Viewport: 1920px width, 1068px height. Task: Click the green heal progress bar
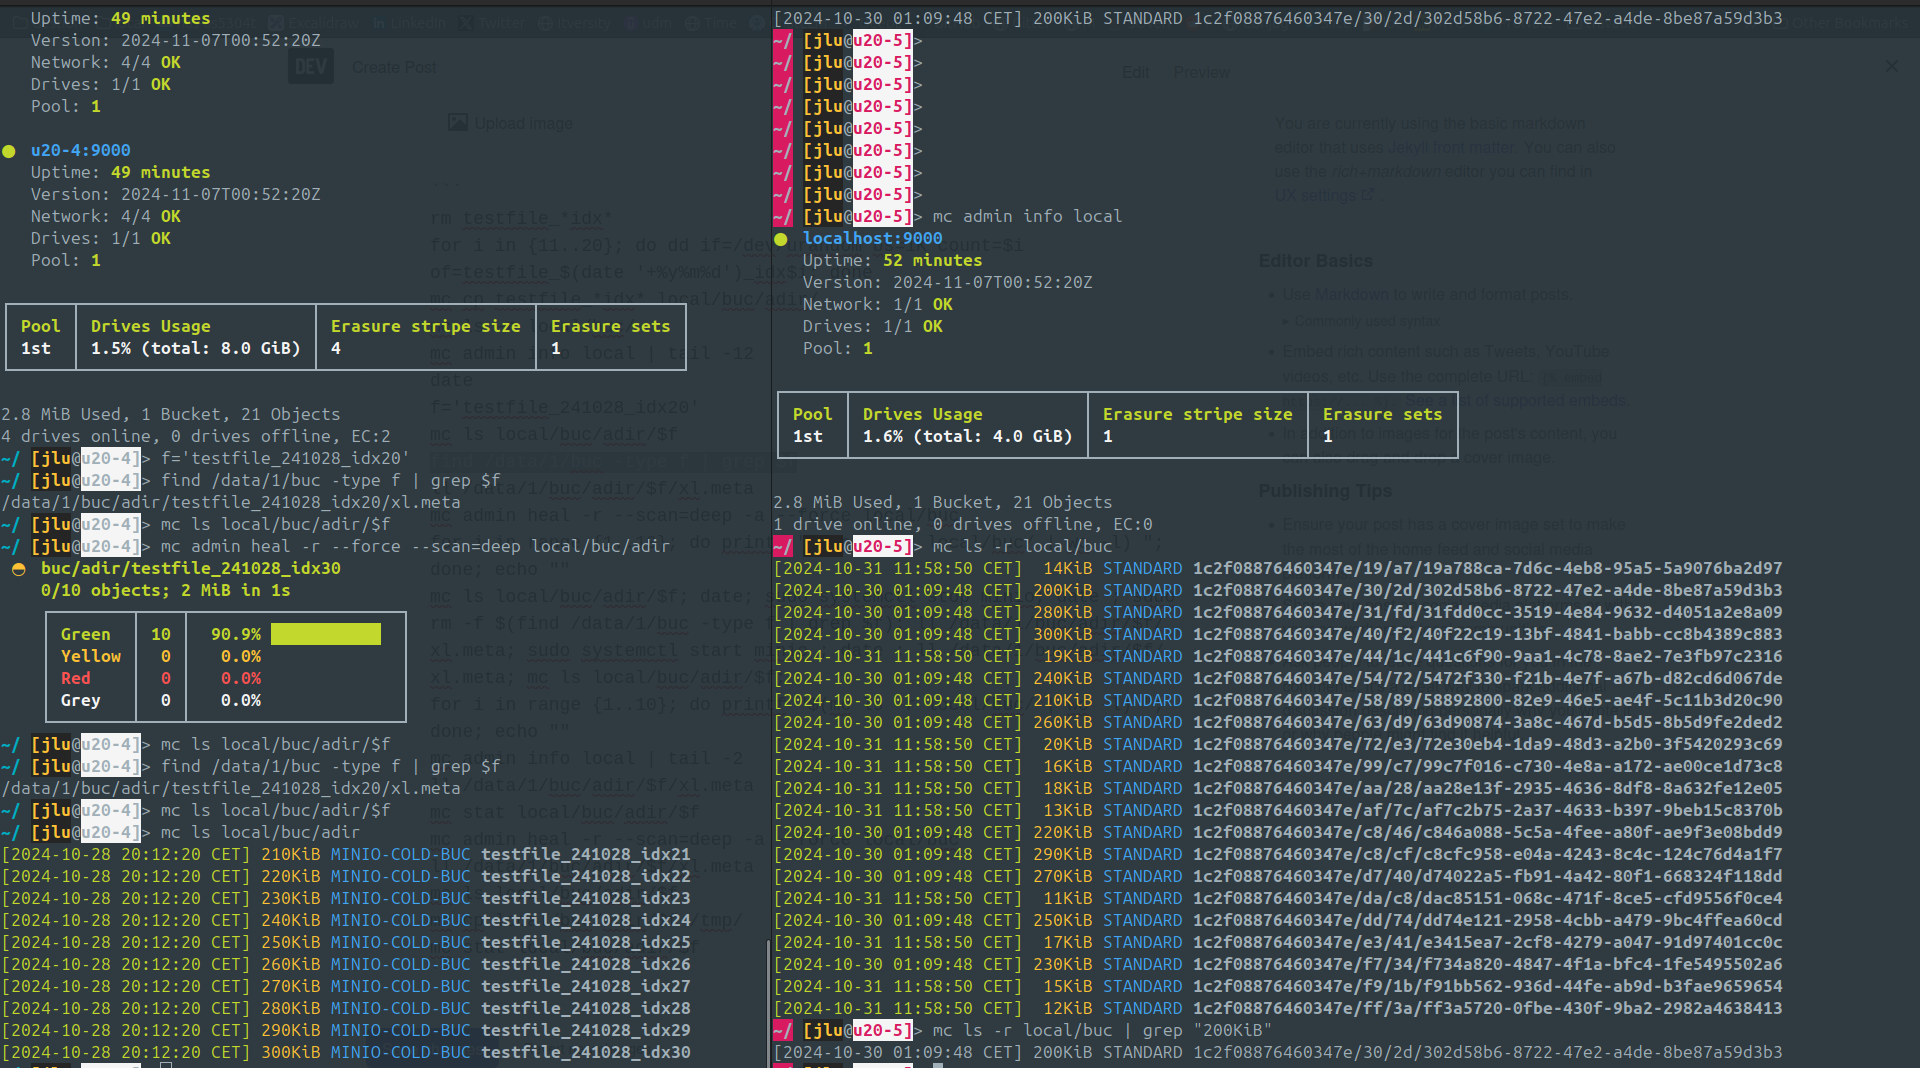coord(326,634)
